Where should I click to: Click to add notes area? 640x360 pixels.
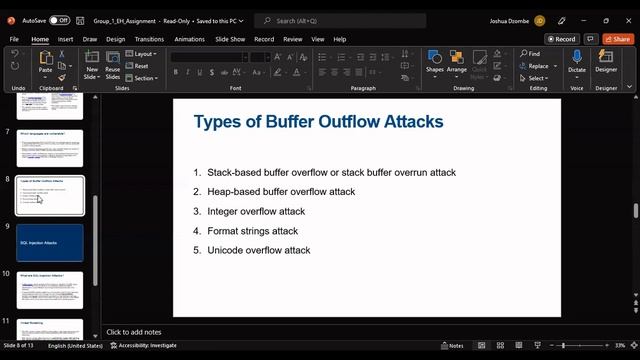[x=134, y=332]
